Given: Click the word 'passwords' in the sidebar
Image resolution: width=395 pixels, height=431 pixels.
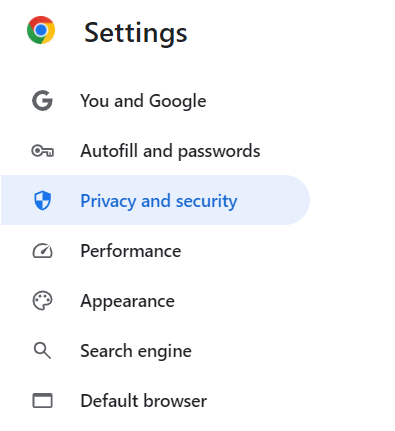Looking at the screenshot, I should click(219, 152).
